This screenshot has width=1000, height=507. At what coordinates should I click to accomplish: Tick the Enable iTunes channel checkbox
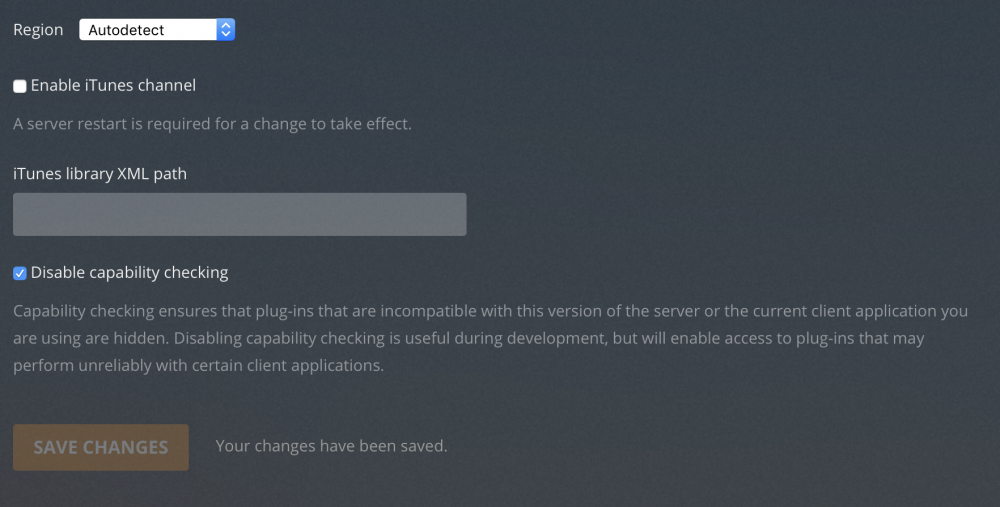click(20, 86)
